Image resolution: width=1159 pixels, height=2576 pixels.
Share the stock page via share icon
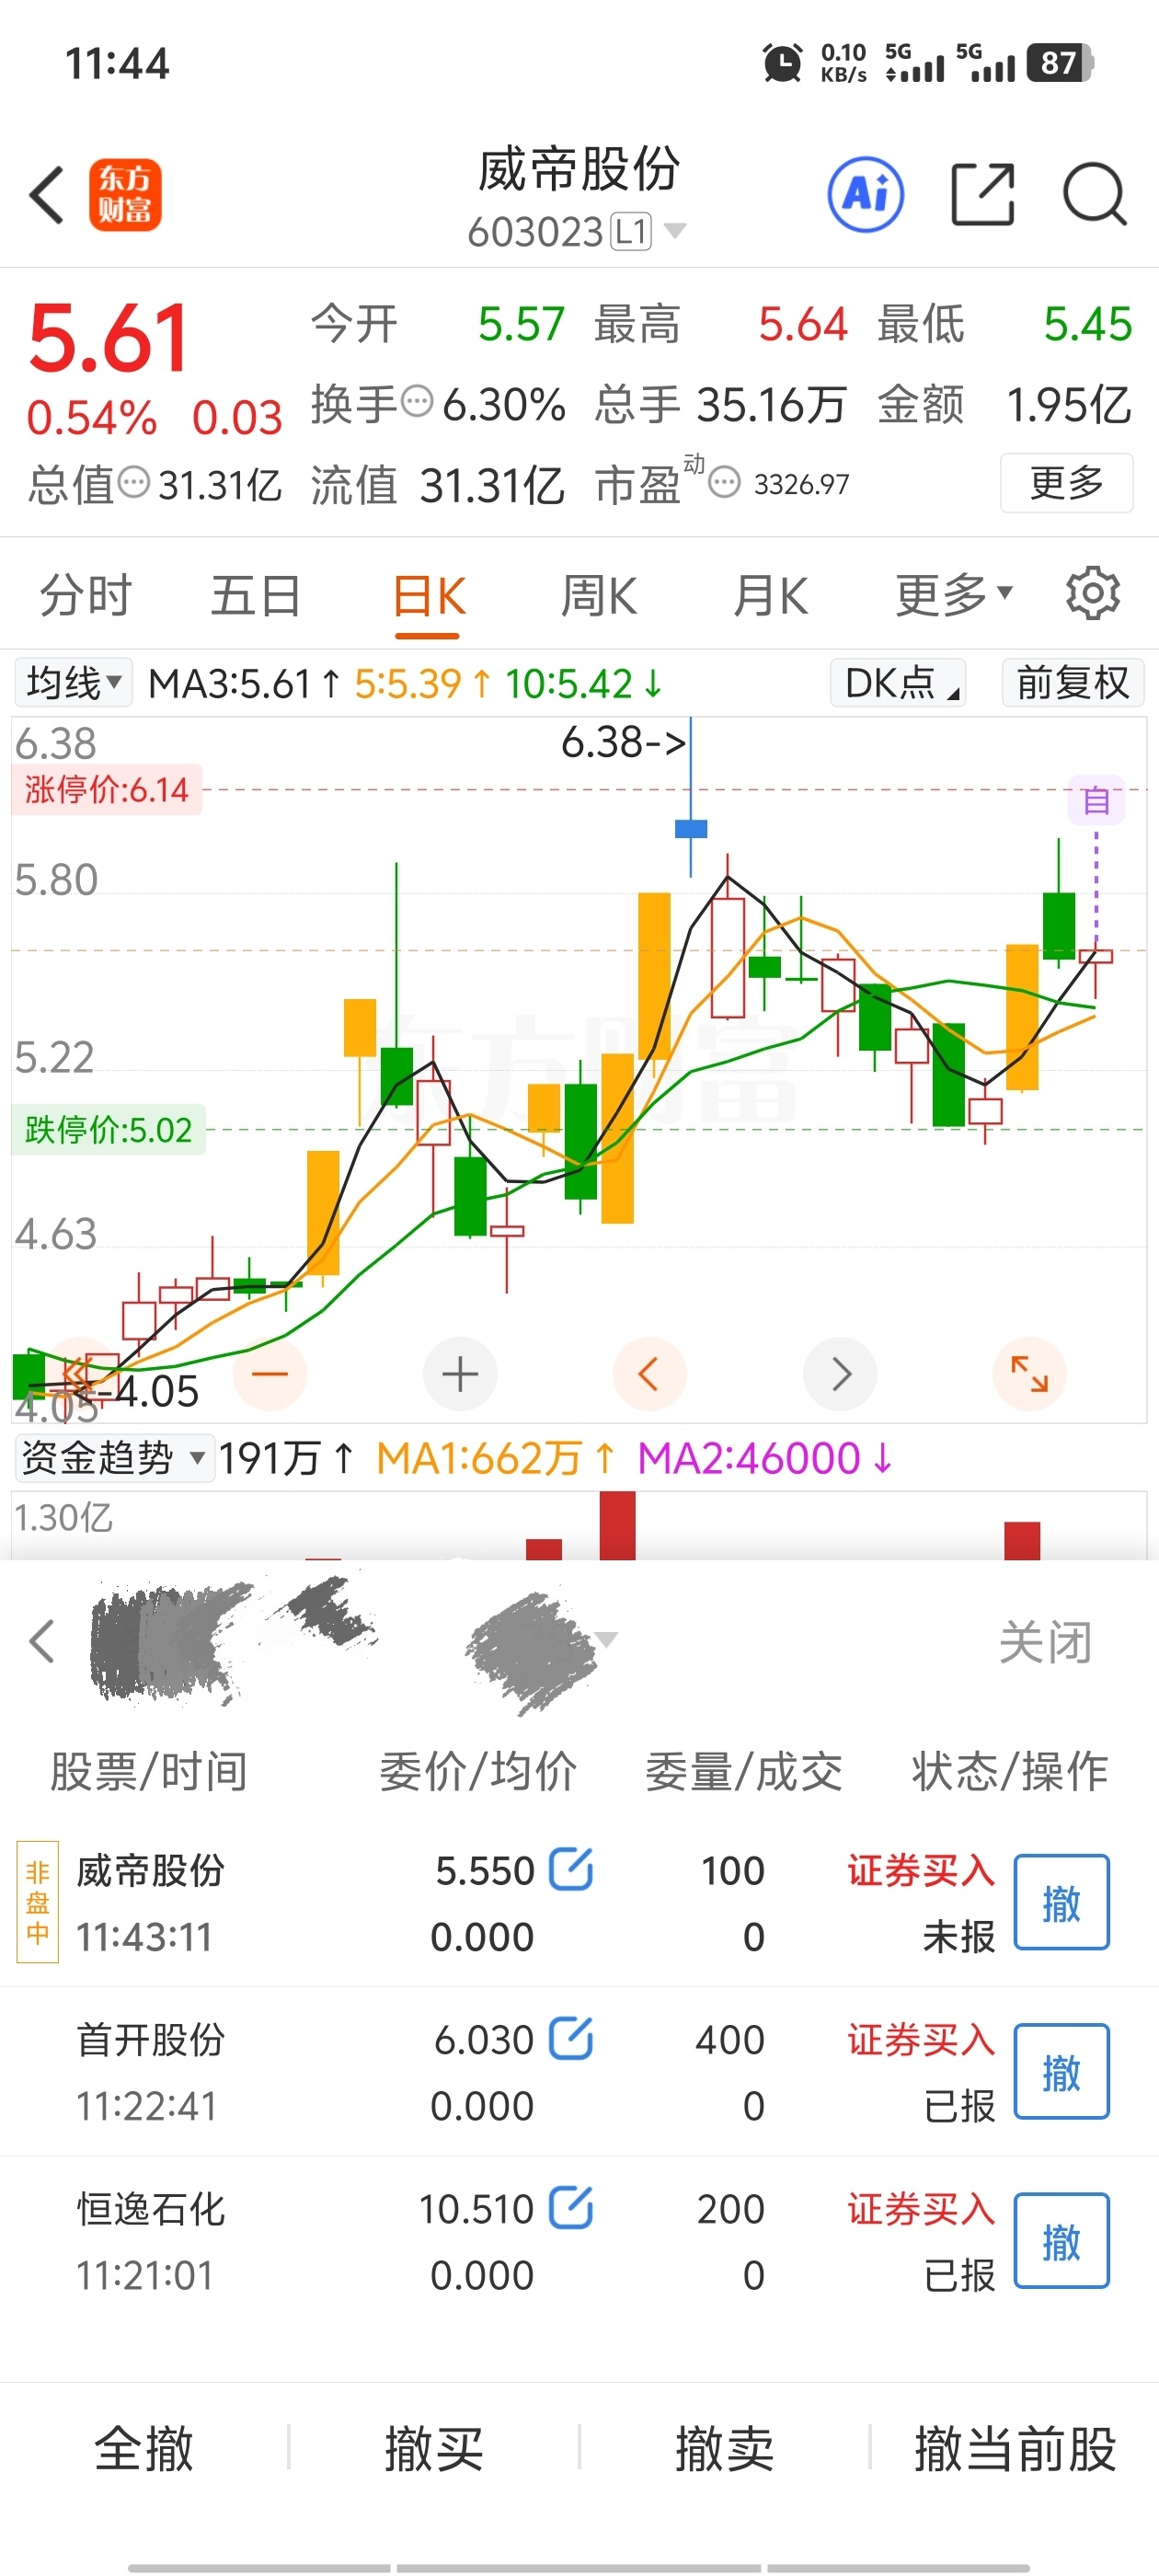coord(982,194)
